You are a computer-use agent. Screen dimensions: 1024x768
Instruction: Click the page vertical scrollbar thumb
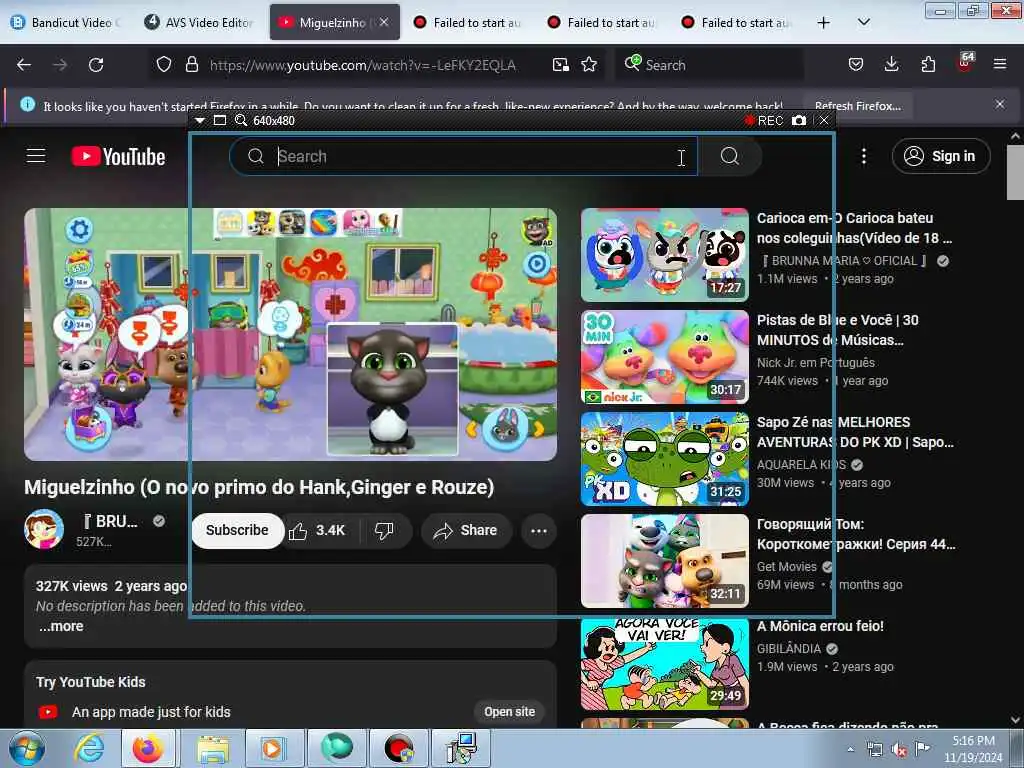[1015, 172]
